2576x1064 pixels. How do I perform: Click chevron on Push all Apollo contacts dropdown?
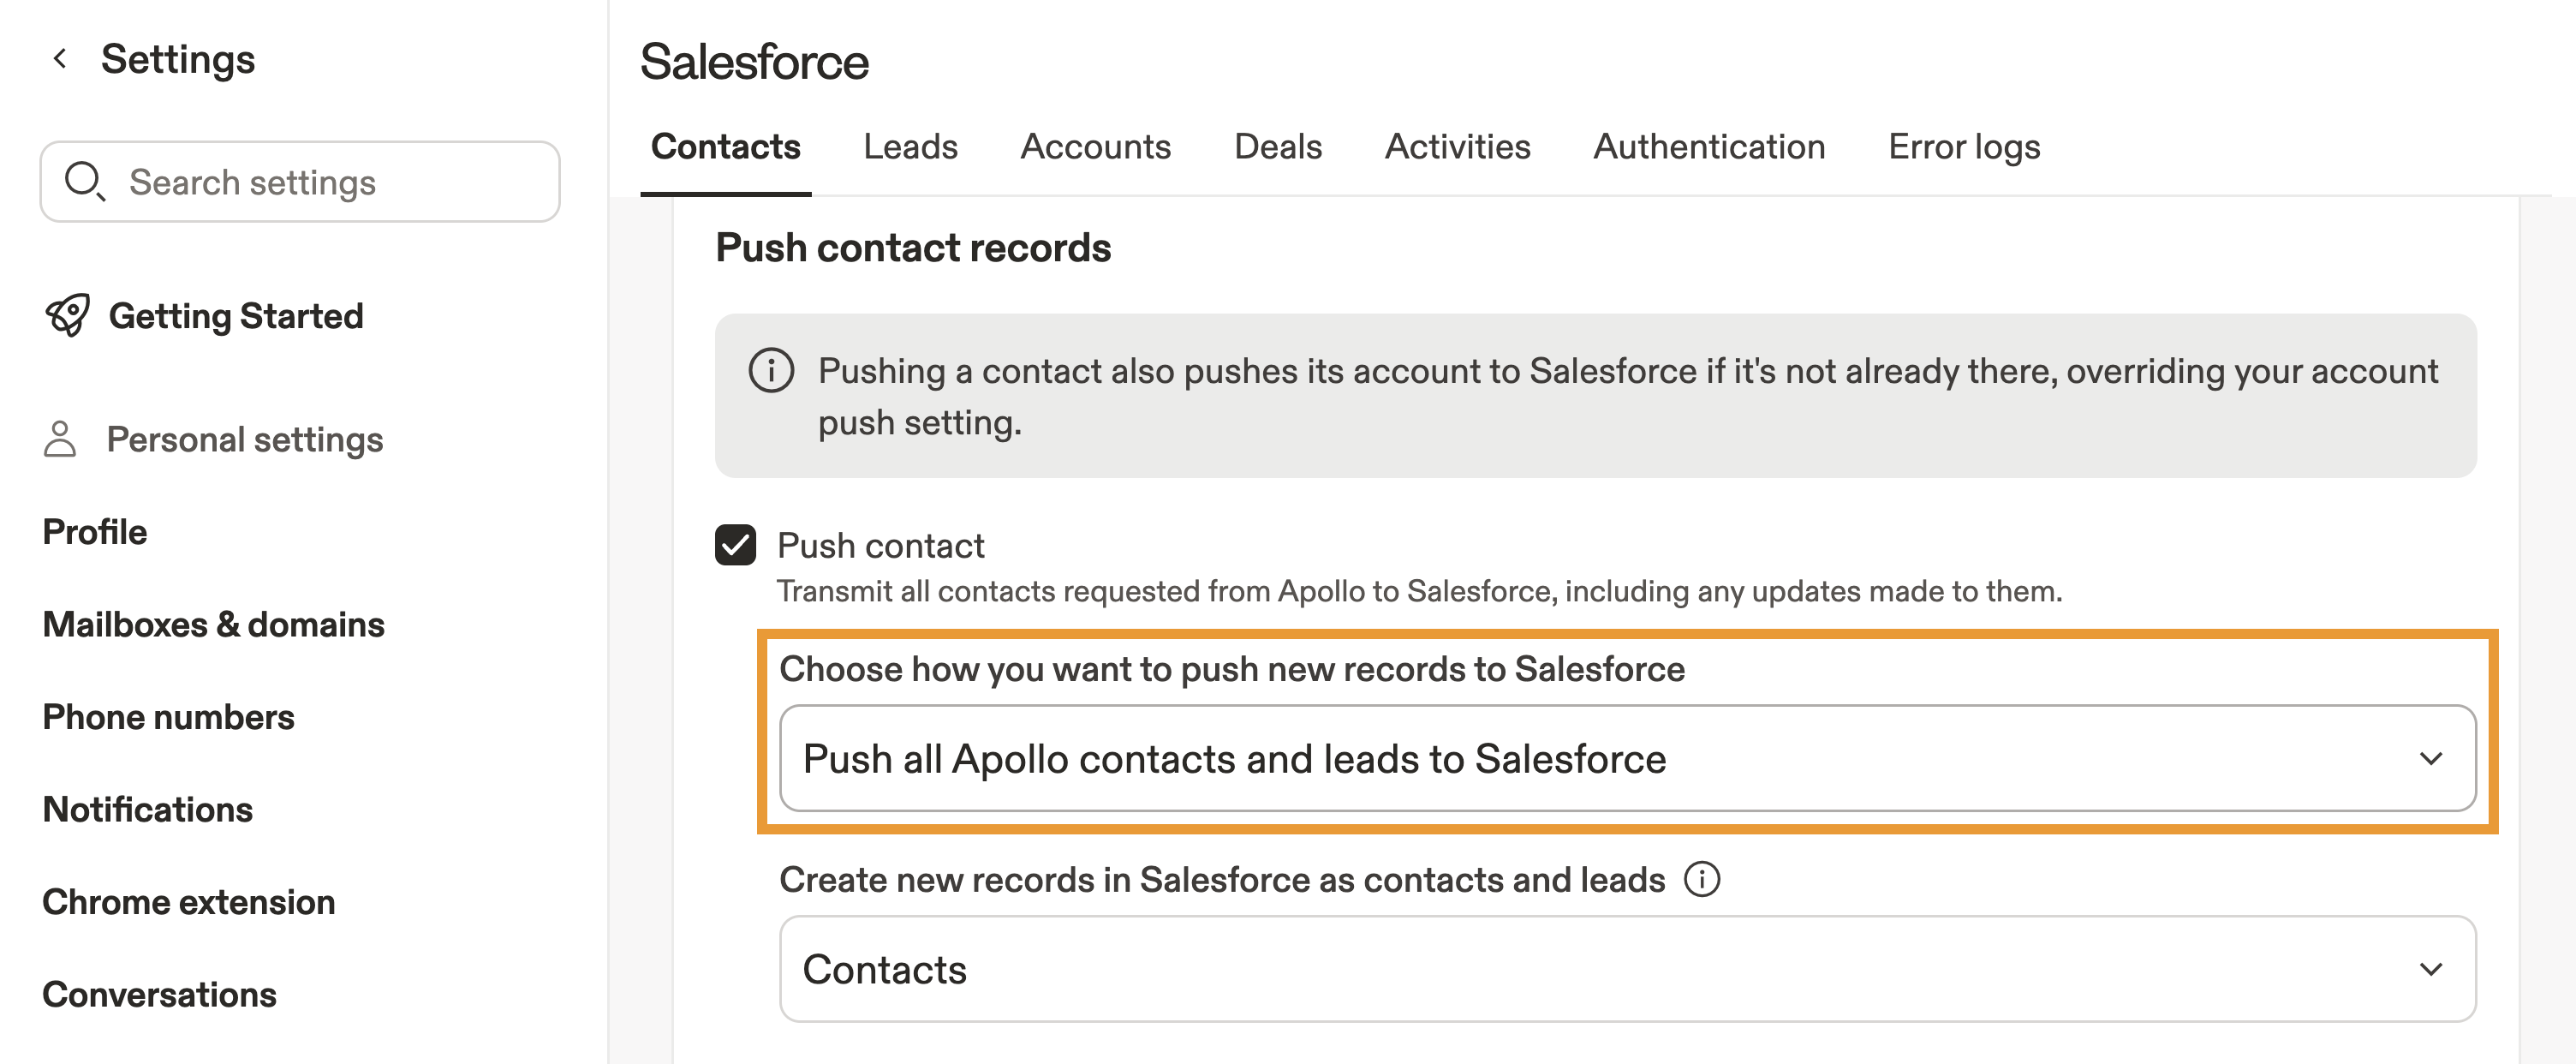[x=2431, y=758]
